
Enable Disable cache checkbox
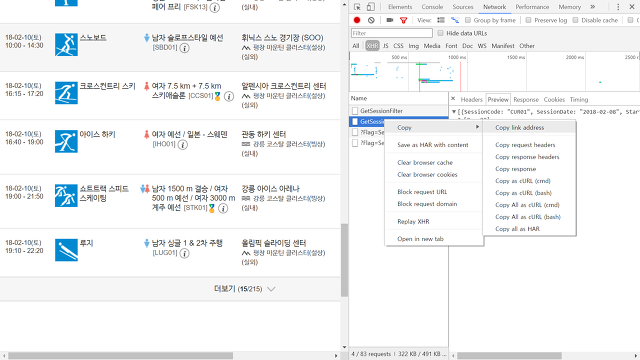coord(575,20)
